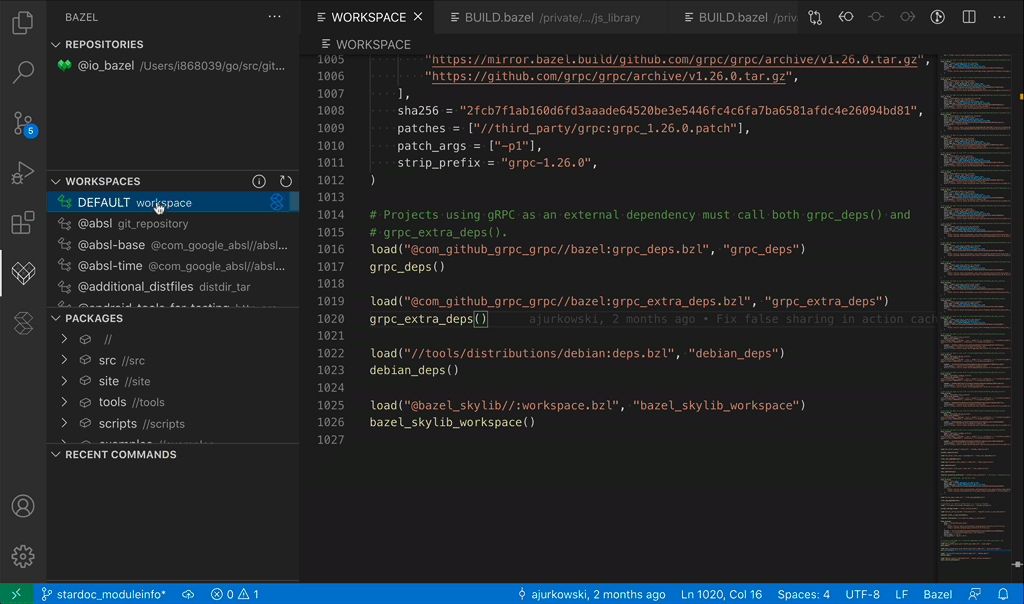Select the @io_bazel repository entry
The width and height of the screenshot is (1024, 604).
[173, 65]
